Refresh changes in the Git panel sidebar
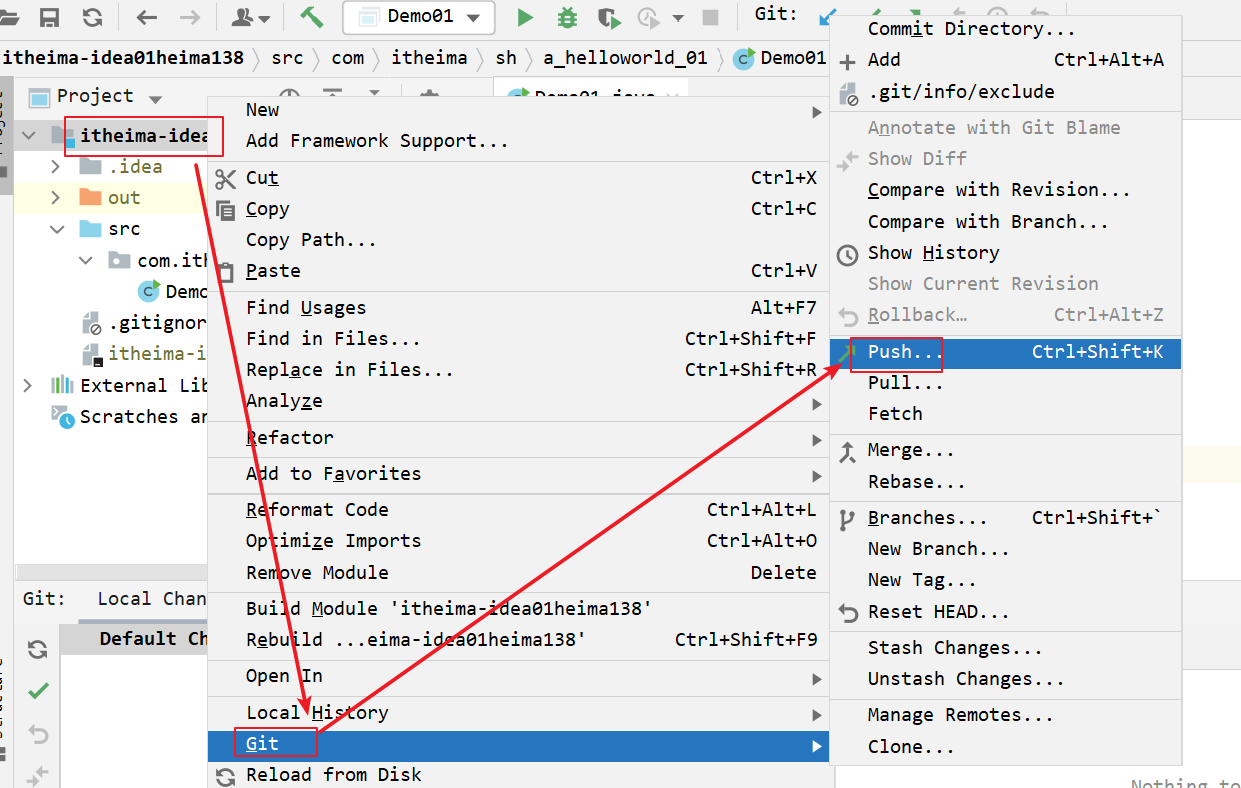1241x788 pixels. 38,650
